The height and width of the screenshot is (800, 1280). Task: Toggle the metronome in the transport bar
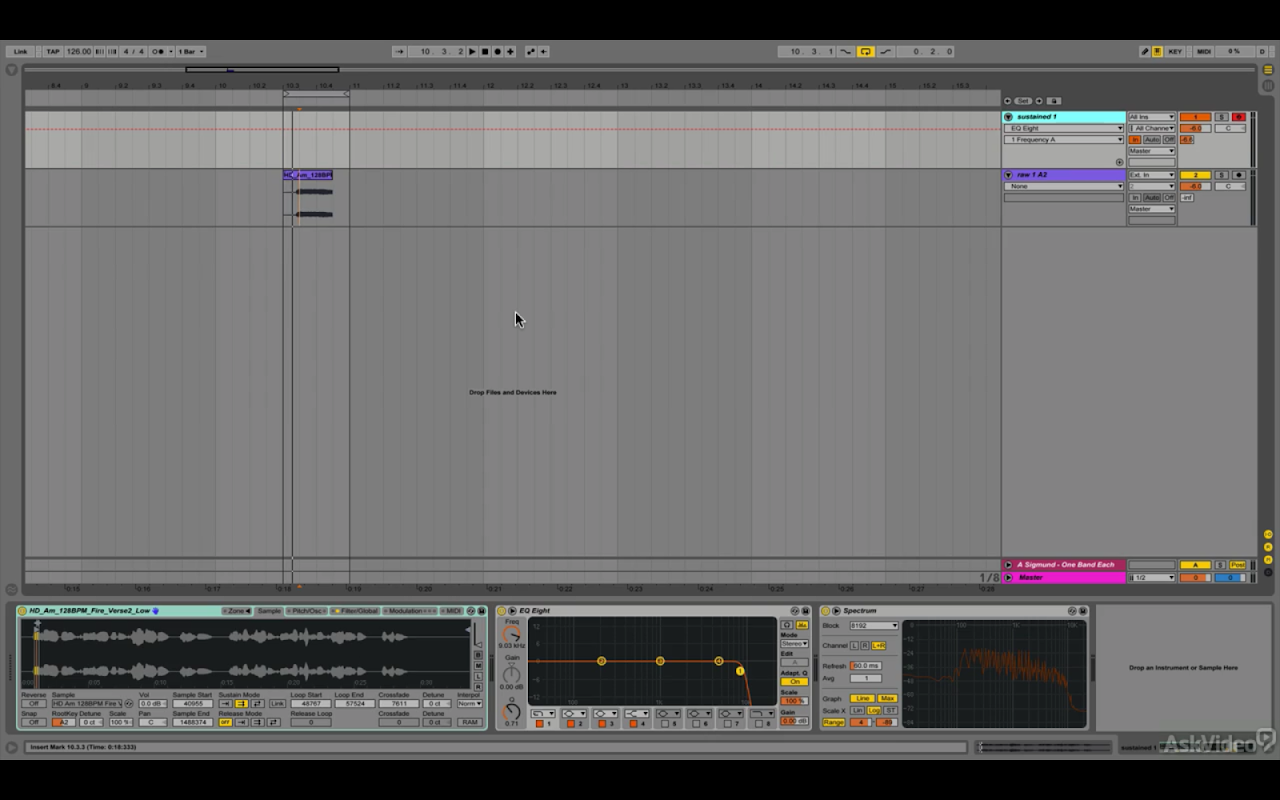158,52
